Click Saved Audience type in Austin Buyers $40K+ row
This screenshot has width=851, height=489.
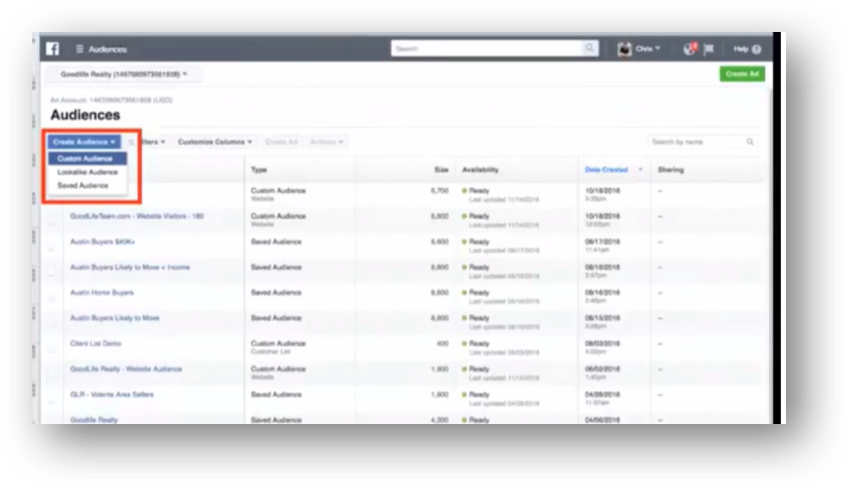pos(276,242)
